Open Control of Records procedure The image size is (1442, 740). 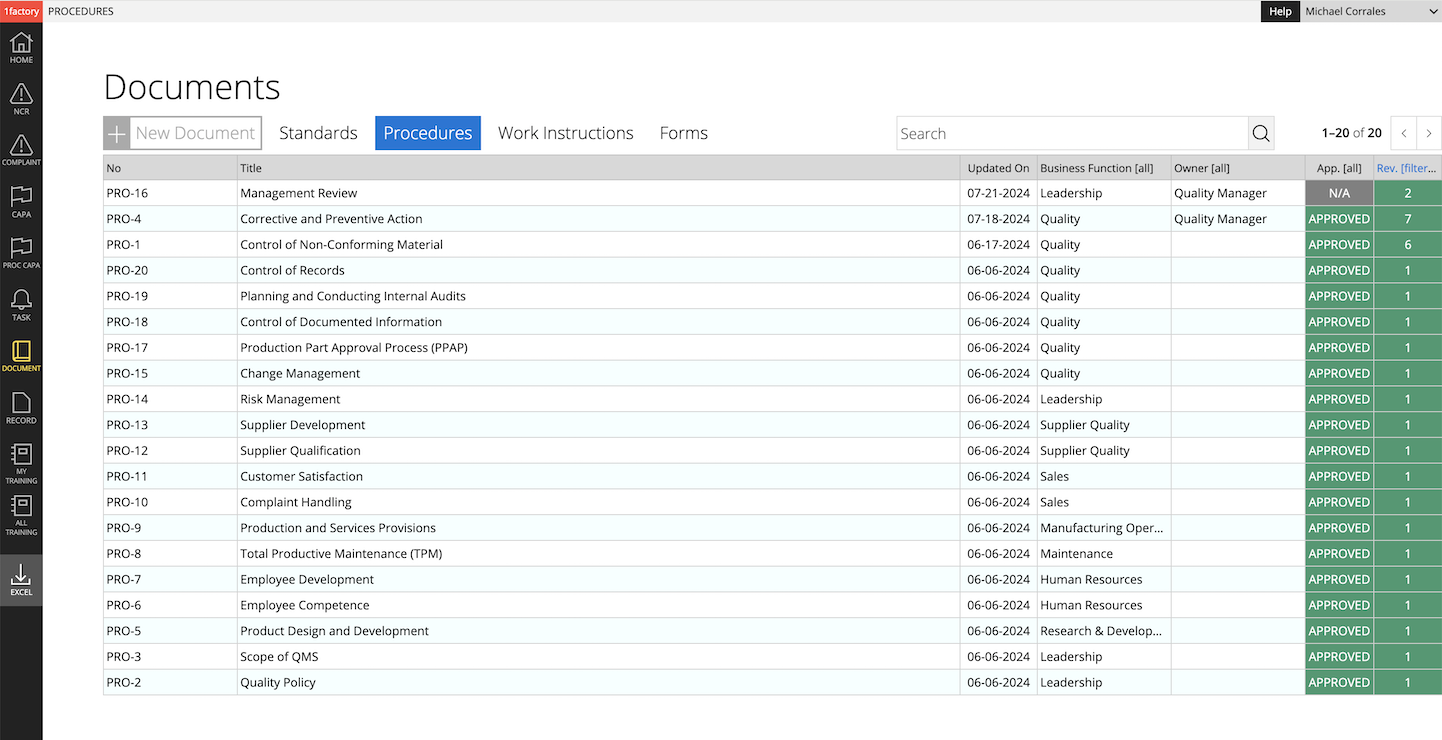292,271
